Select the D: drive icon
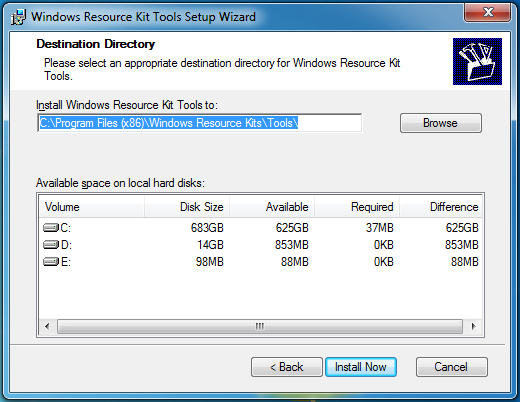The height and width of the screenshot is (402, 520). click(51, 245)
